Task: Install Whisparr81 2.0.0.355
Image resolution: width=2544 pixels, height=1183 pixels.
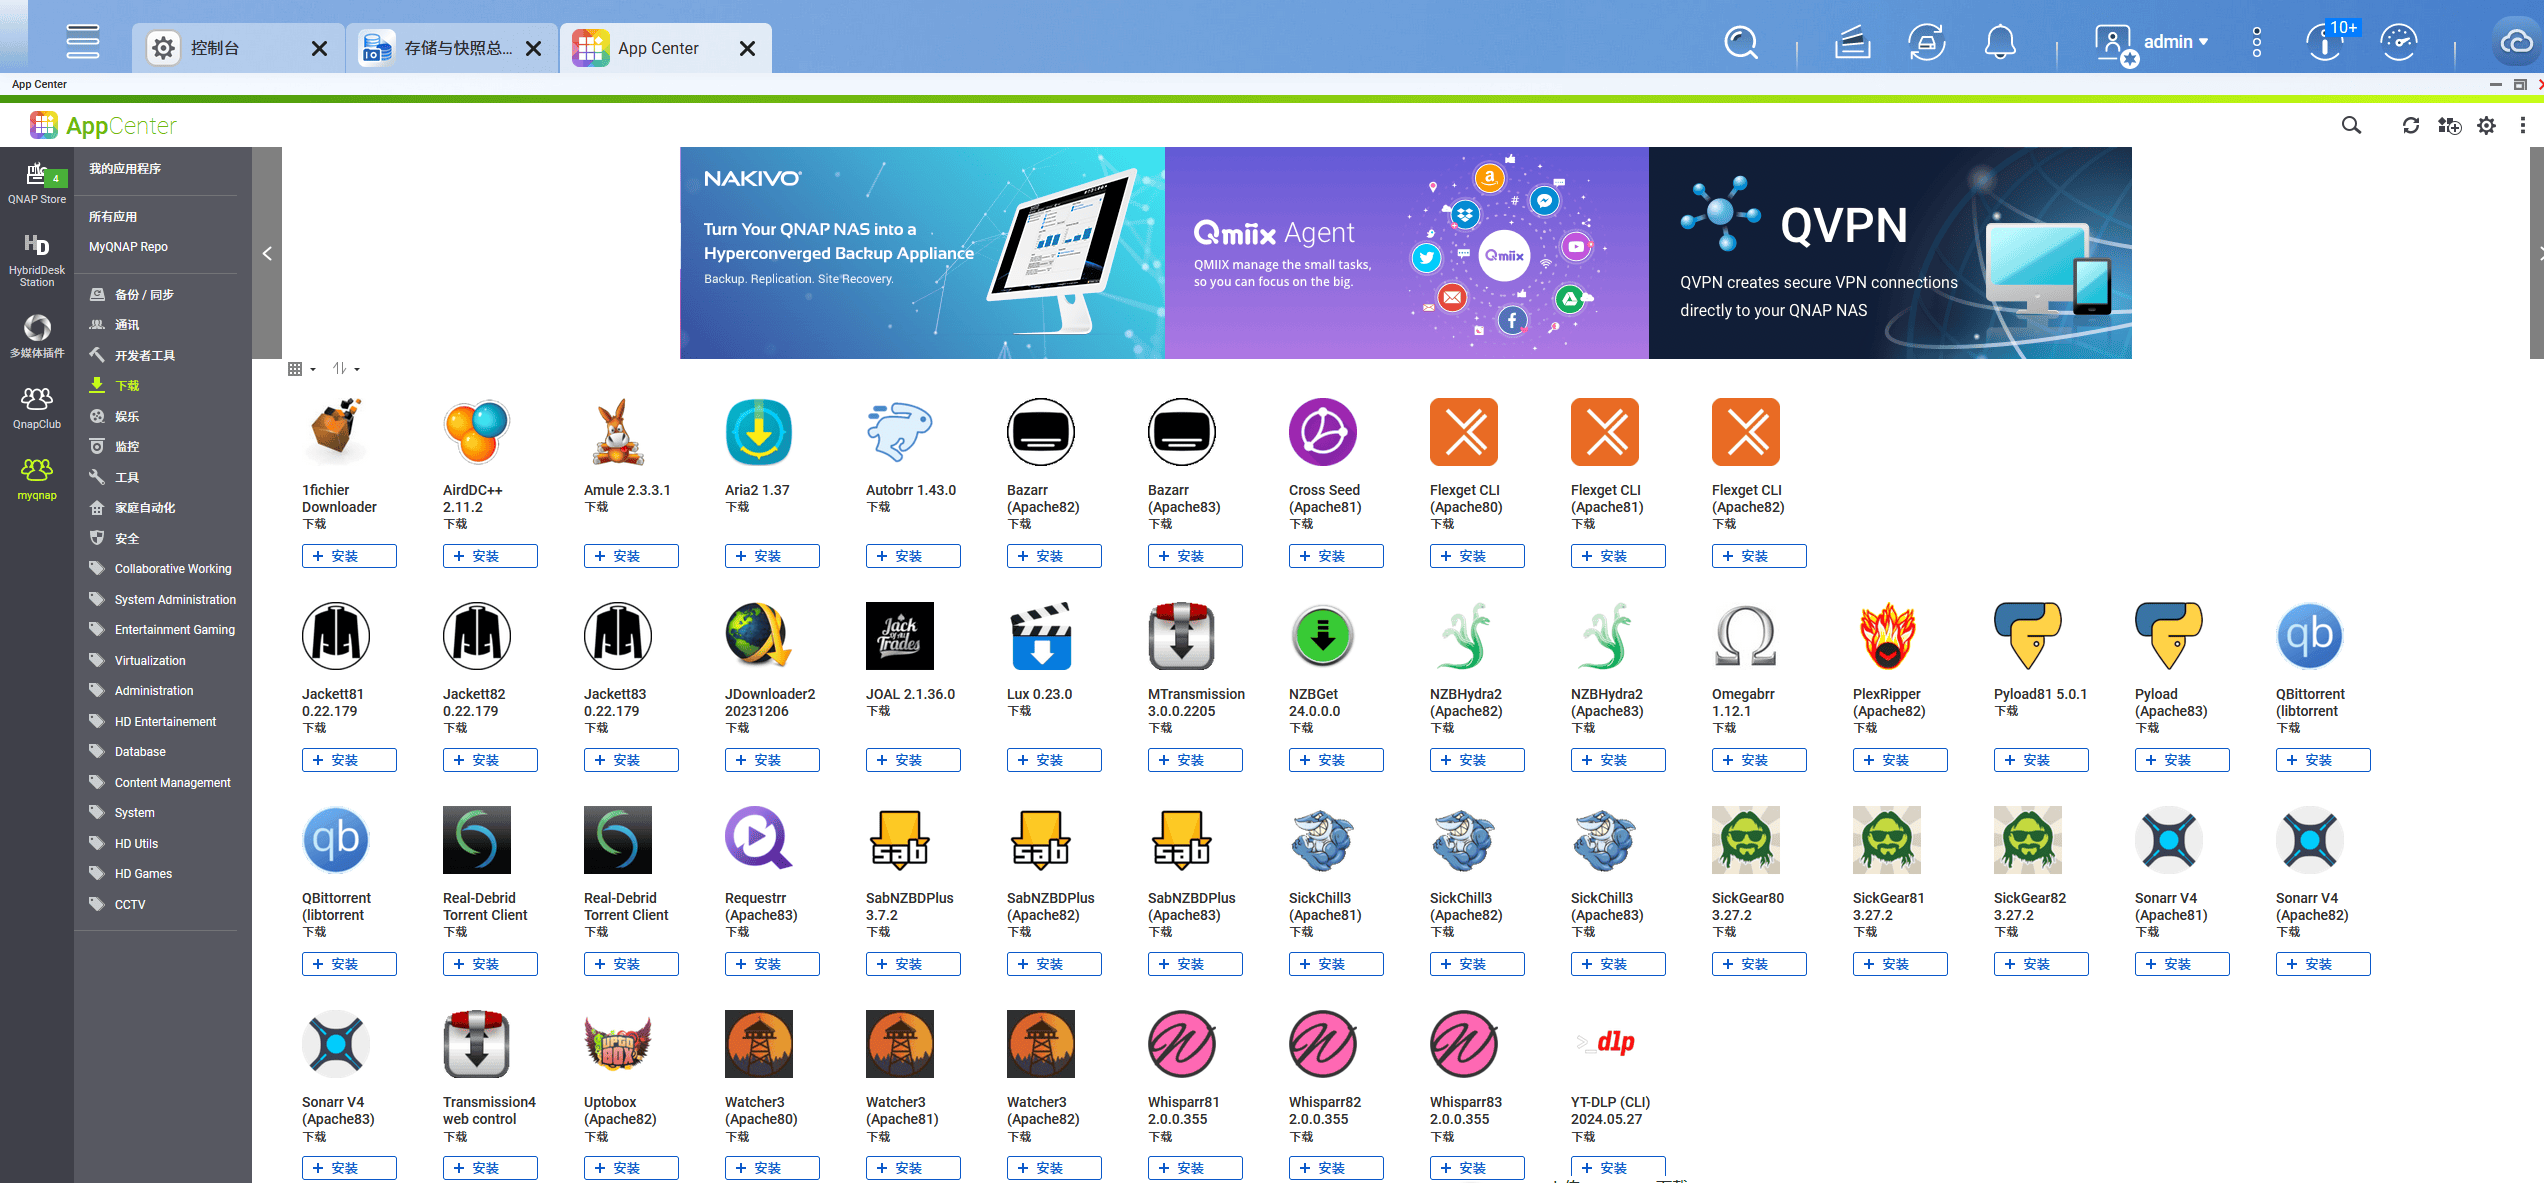Action: coord(1195,1168)
